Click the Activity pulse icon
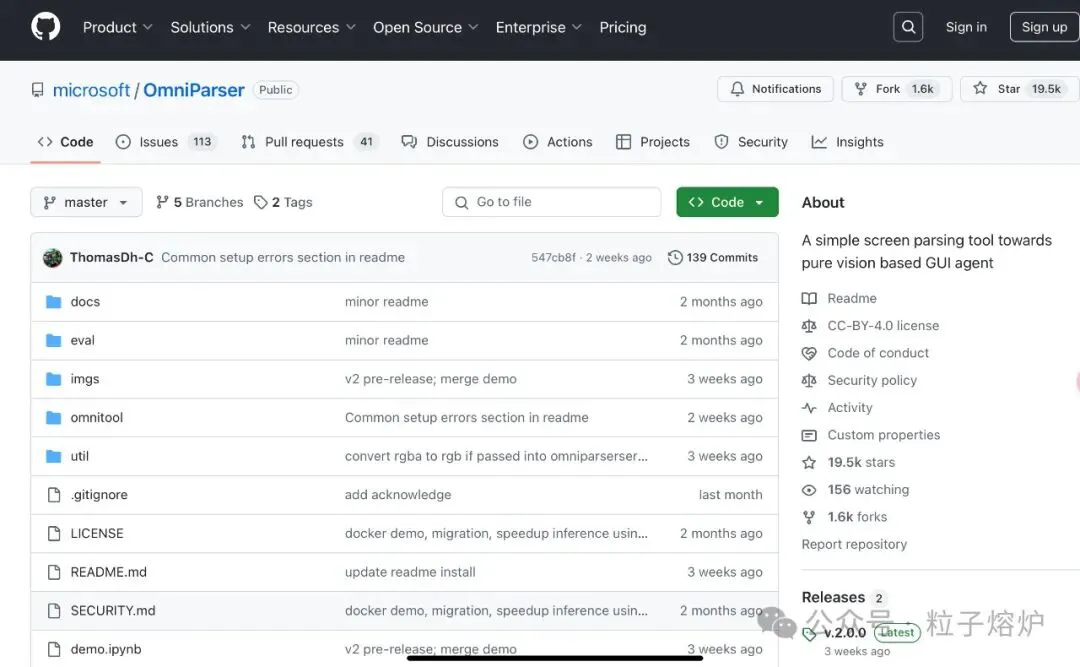 point(809,408)
